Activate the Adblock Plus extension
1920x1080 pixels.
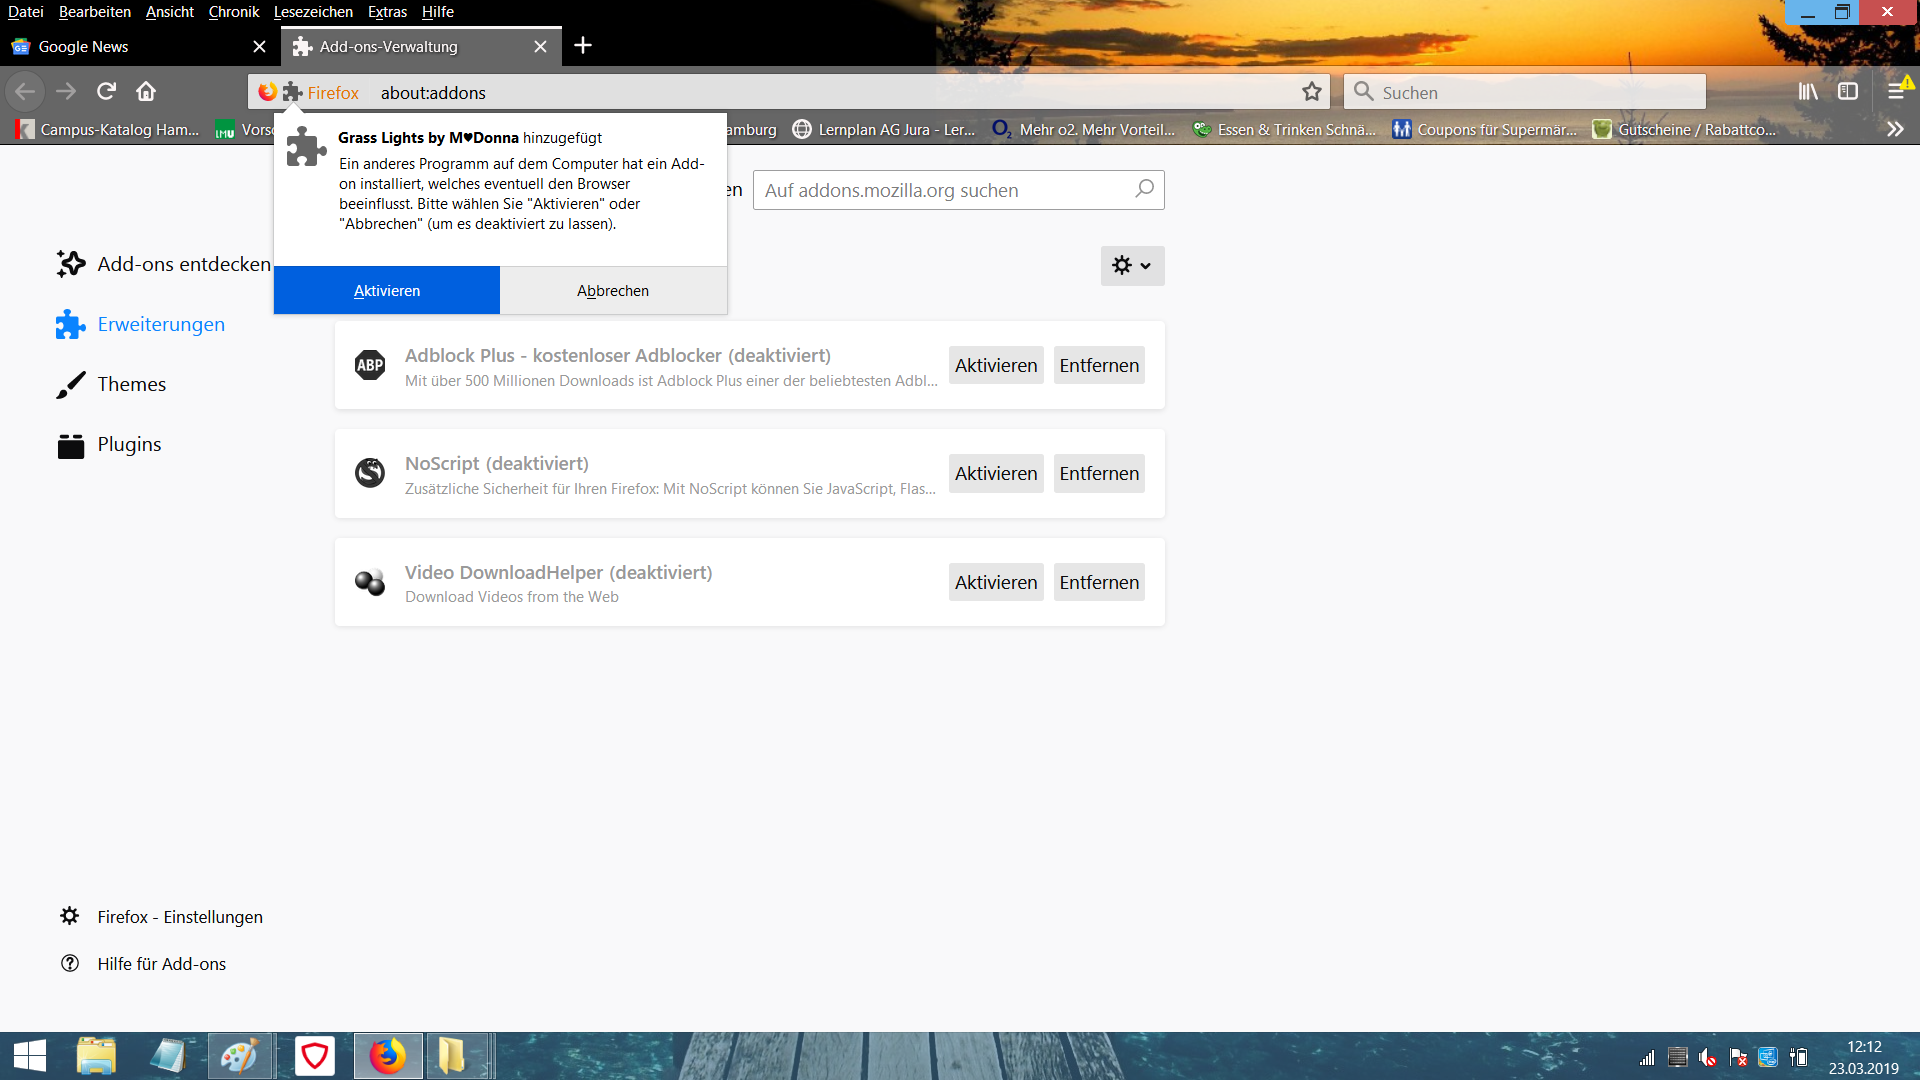point(995,365)
